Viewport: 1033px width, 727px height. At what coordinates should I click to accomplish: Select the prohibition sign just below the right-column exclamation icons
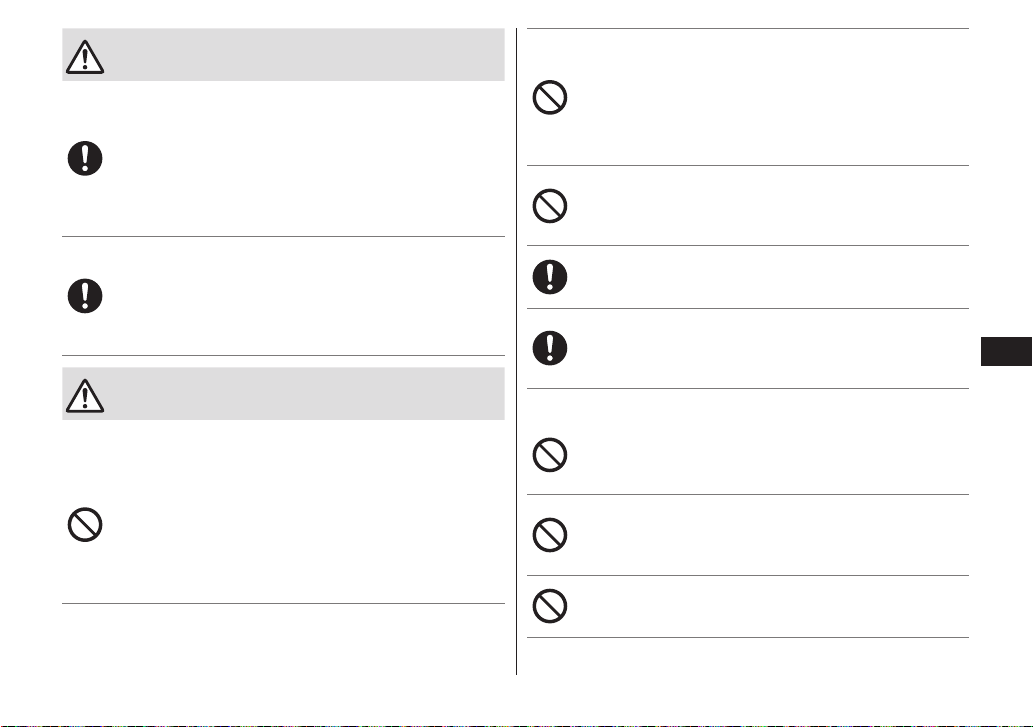point(549,454)
